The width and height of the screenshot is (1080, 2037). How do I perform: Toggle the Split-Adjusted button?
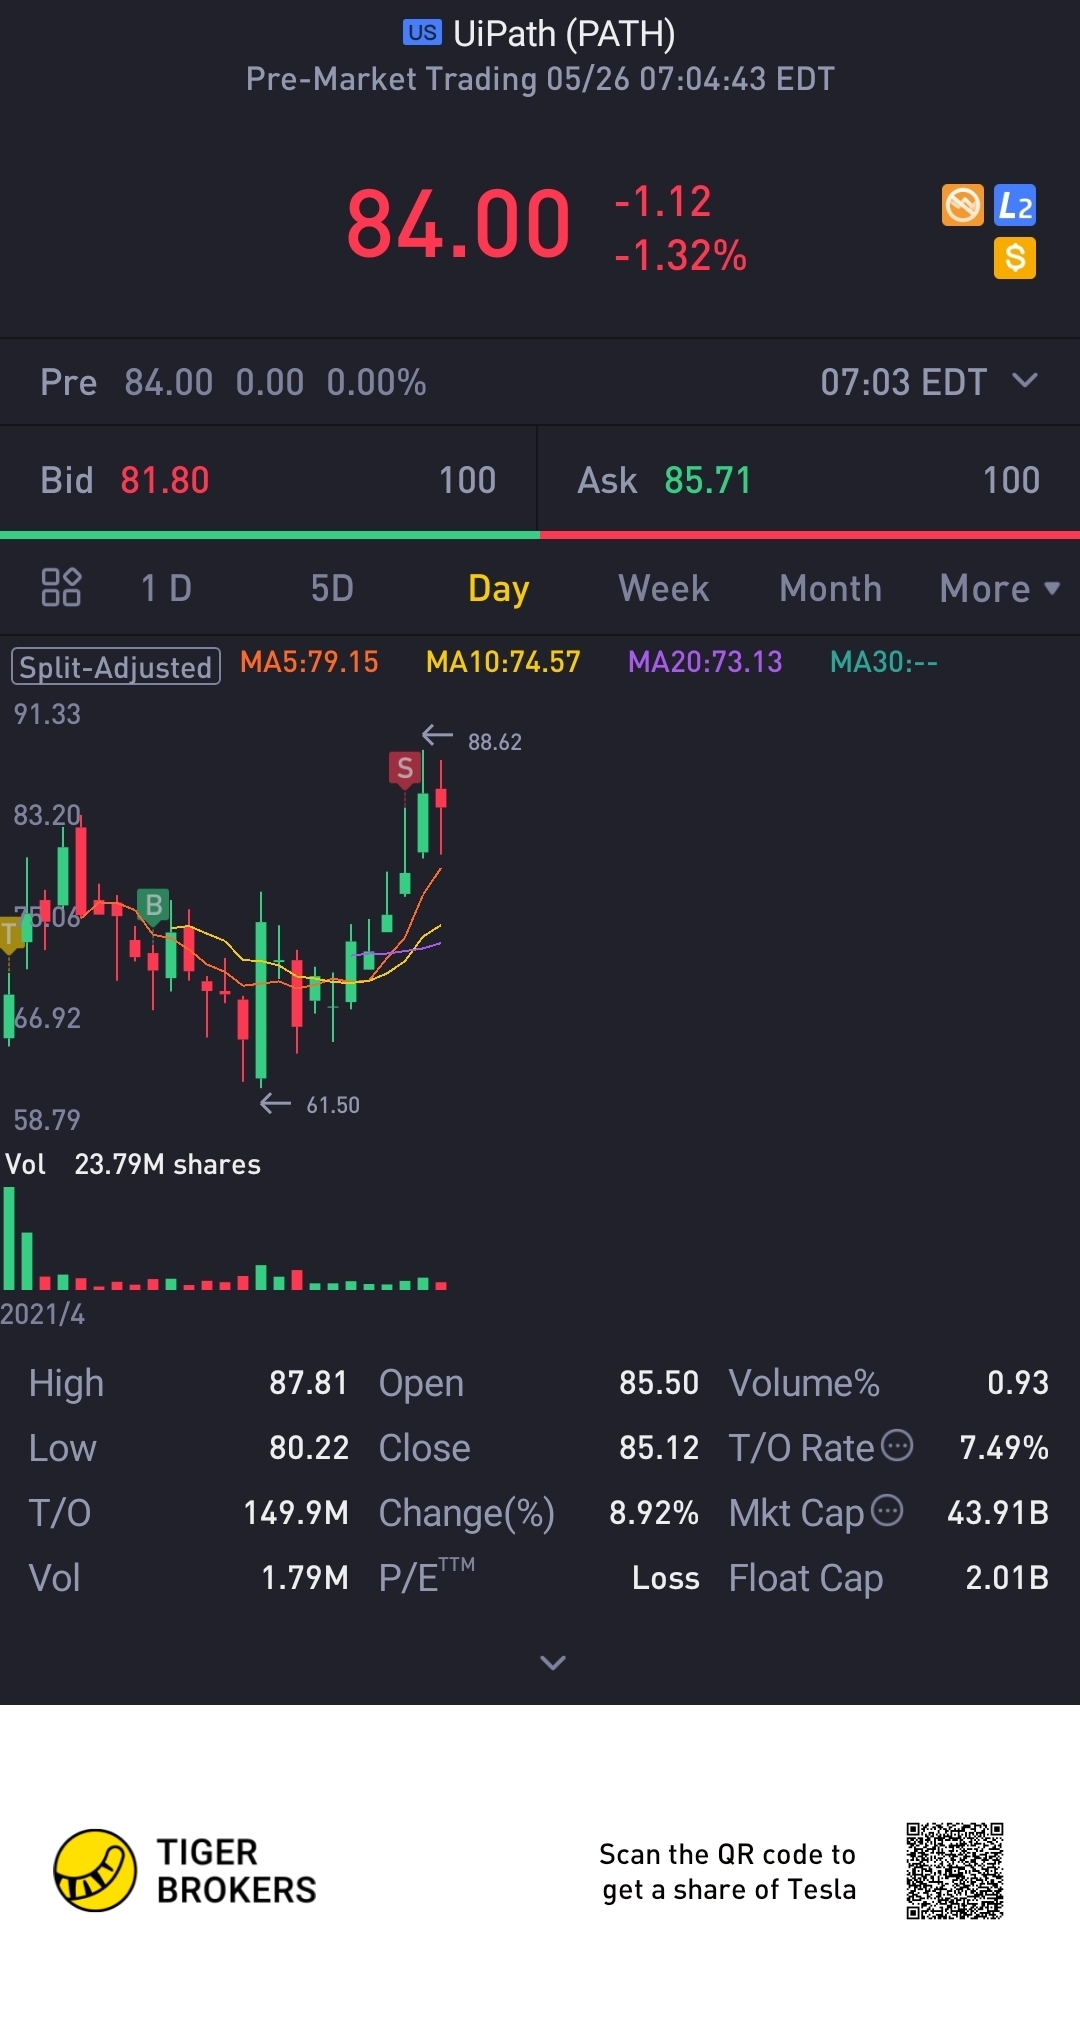(116, 666)
